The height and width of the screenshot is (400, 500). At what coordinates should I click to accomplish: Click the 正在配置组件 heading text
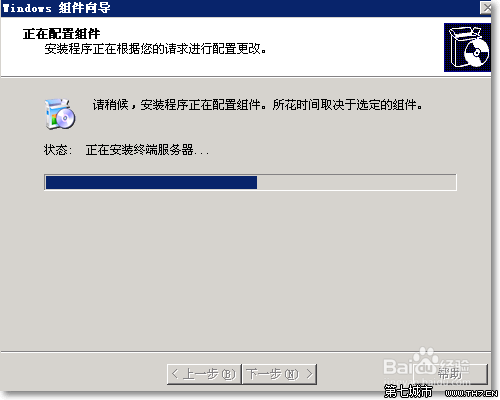[61, 34]
